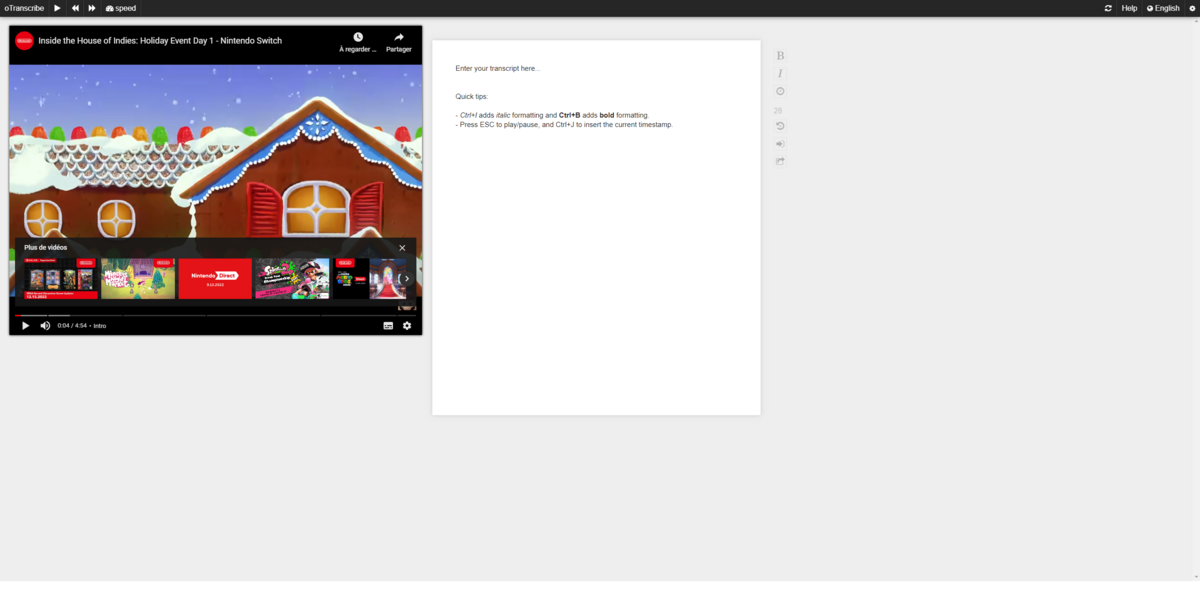Viewport: 1200px width, 589px height.
Task: Click the 'Partager' share arrow icon
Action: click(x=399, y=37)
